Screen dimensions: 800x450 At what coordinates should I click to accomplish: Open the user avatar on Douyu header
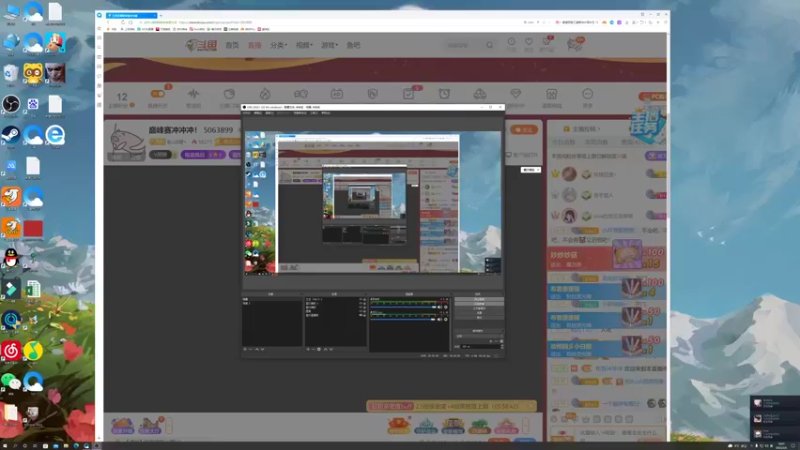tap(575, 44)
